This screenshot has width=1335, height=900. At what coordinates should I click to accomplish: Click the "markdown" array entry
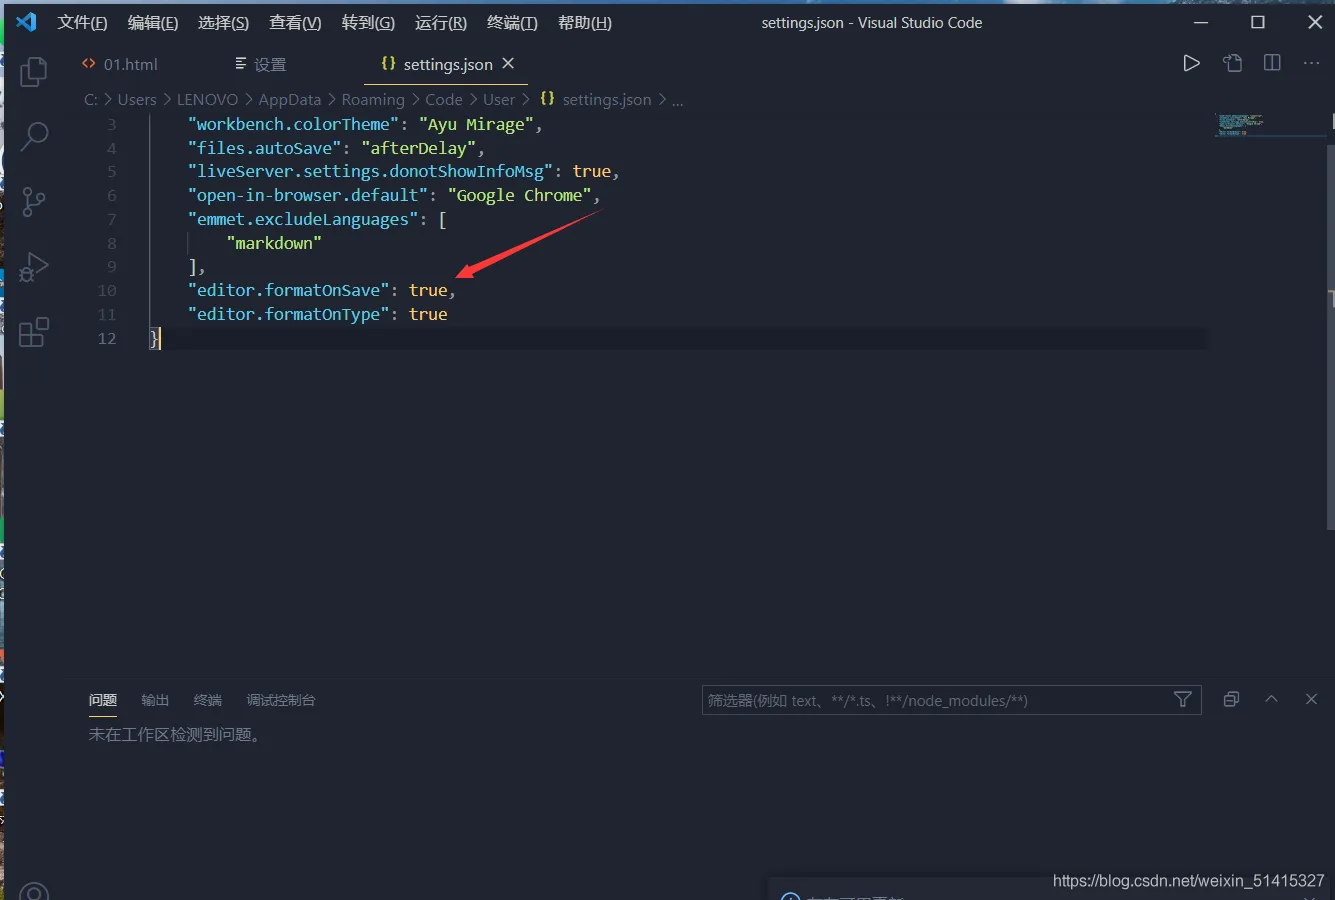pos(274,243)
